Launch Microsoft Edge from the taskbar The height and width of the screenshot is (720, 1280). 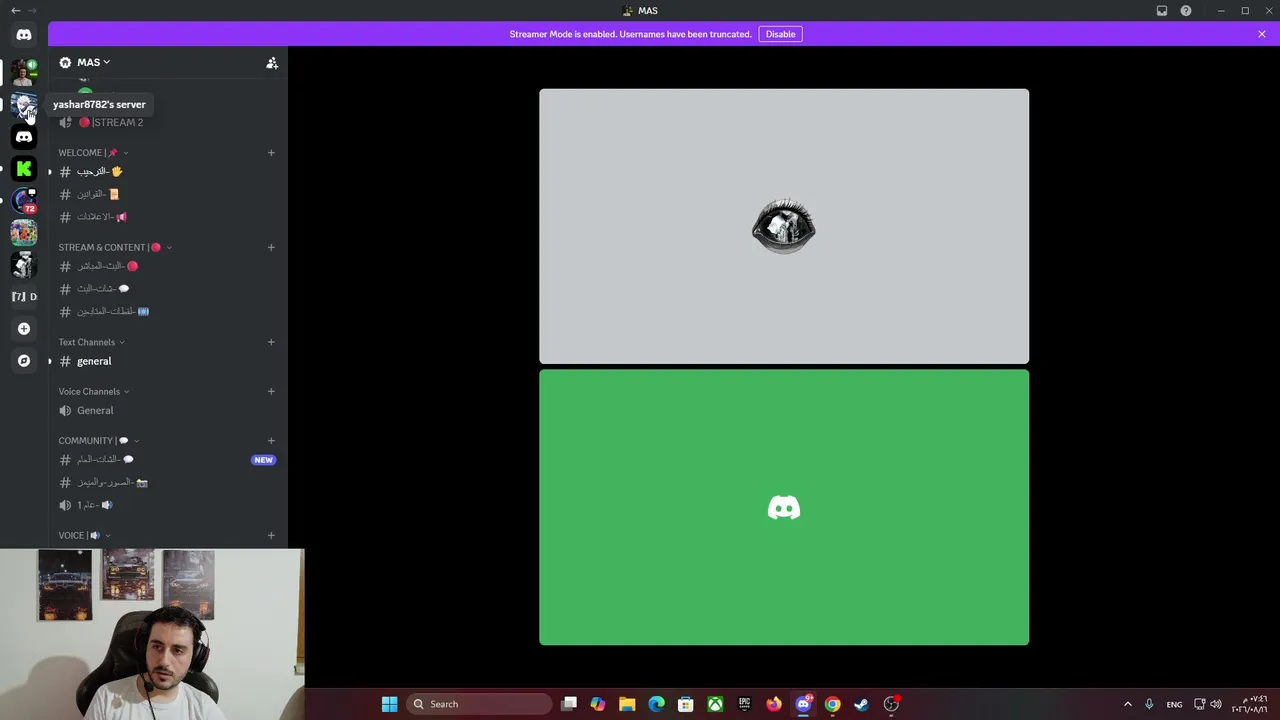pyautogui.click(x=656, y=704)
